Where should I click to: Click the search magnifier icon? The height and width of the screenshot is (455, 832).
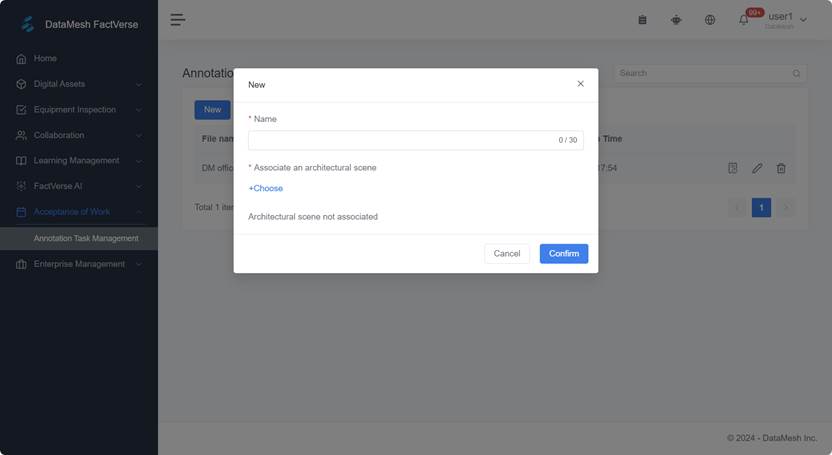(x=797, y=73)
